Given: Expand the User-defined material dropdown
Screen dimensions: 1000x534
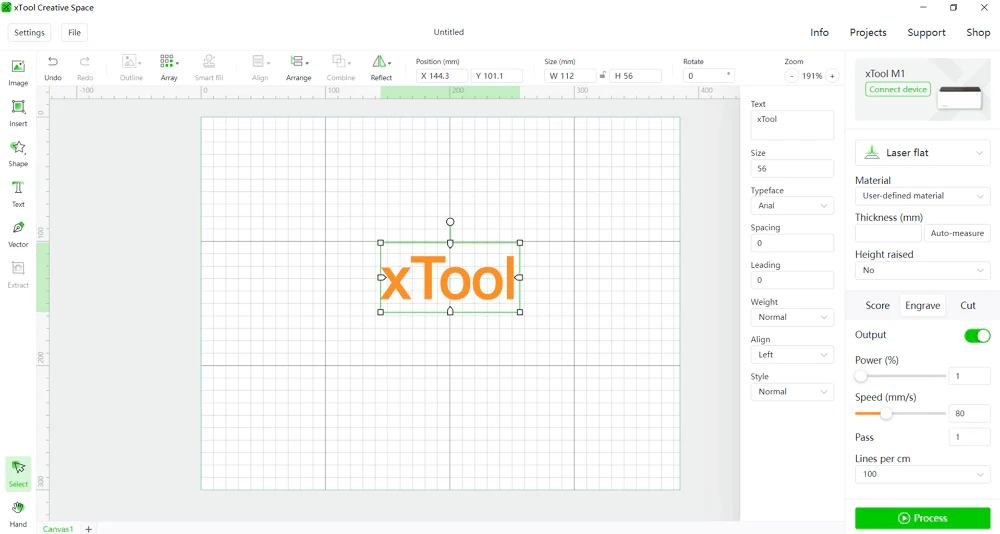Looking at the screenshot, I should (922, 196).
